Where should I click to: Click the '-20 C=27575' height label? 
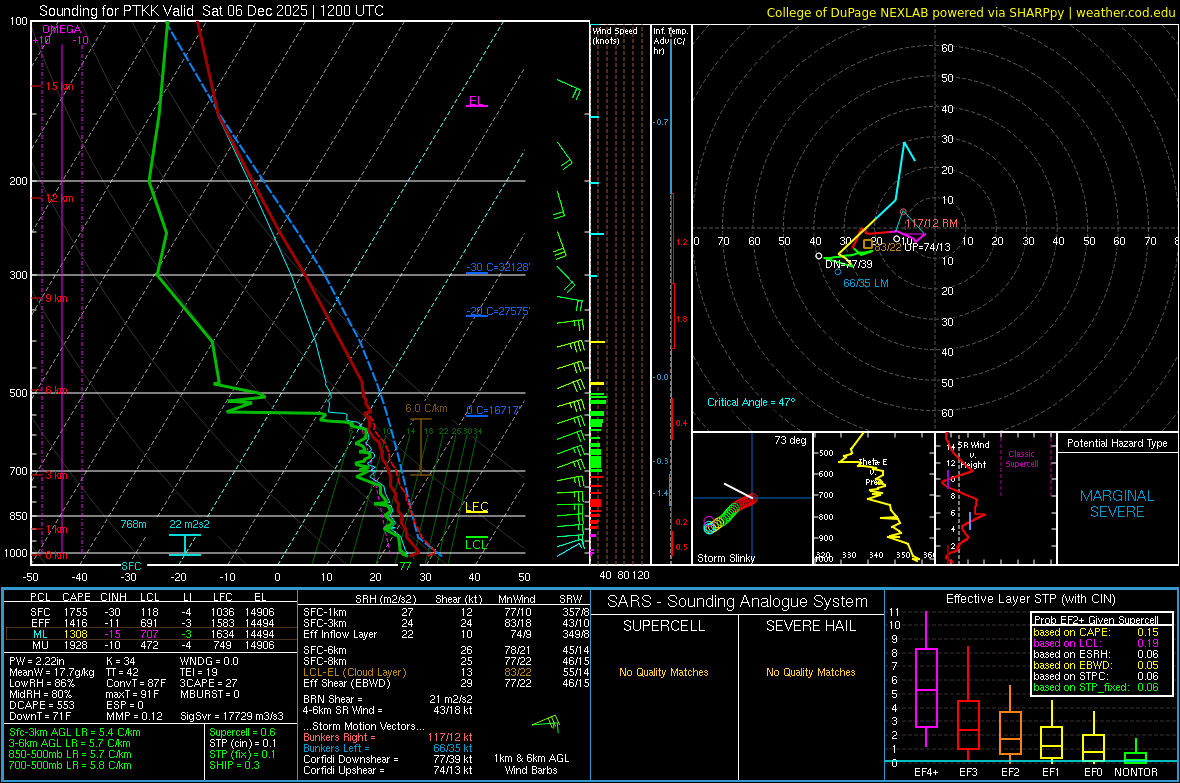tap(498, 311)
